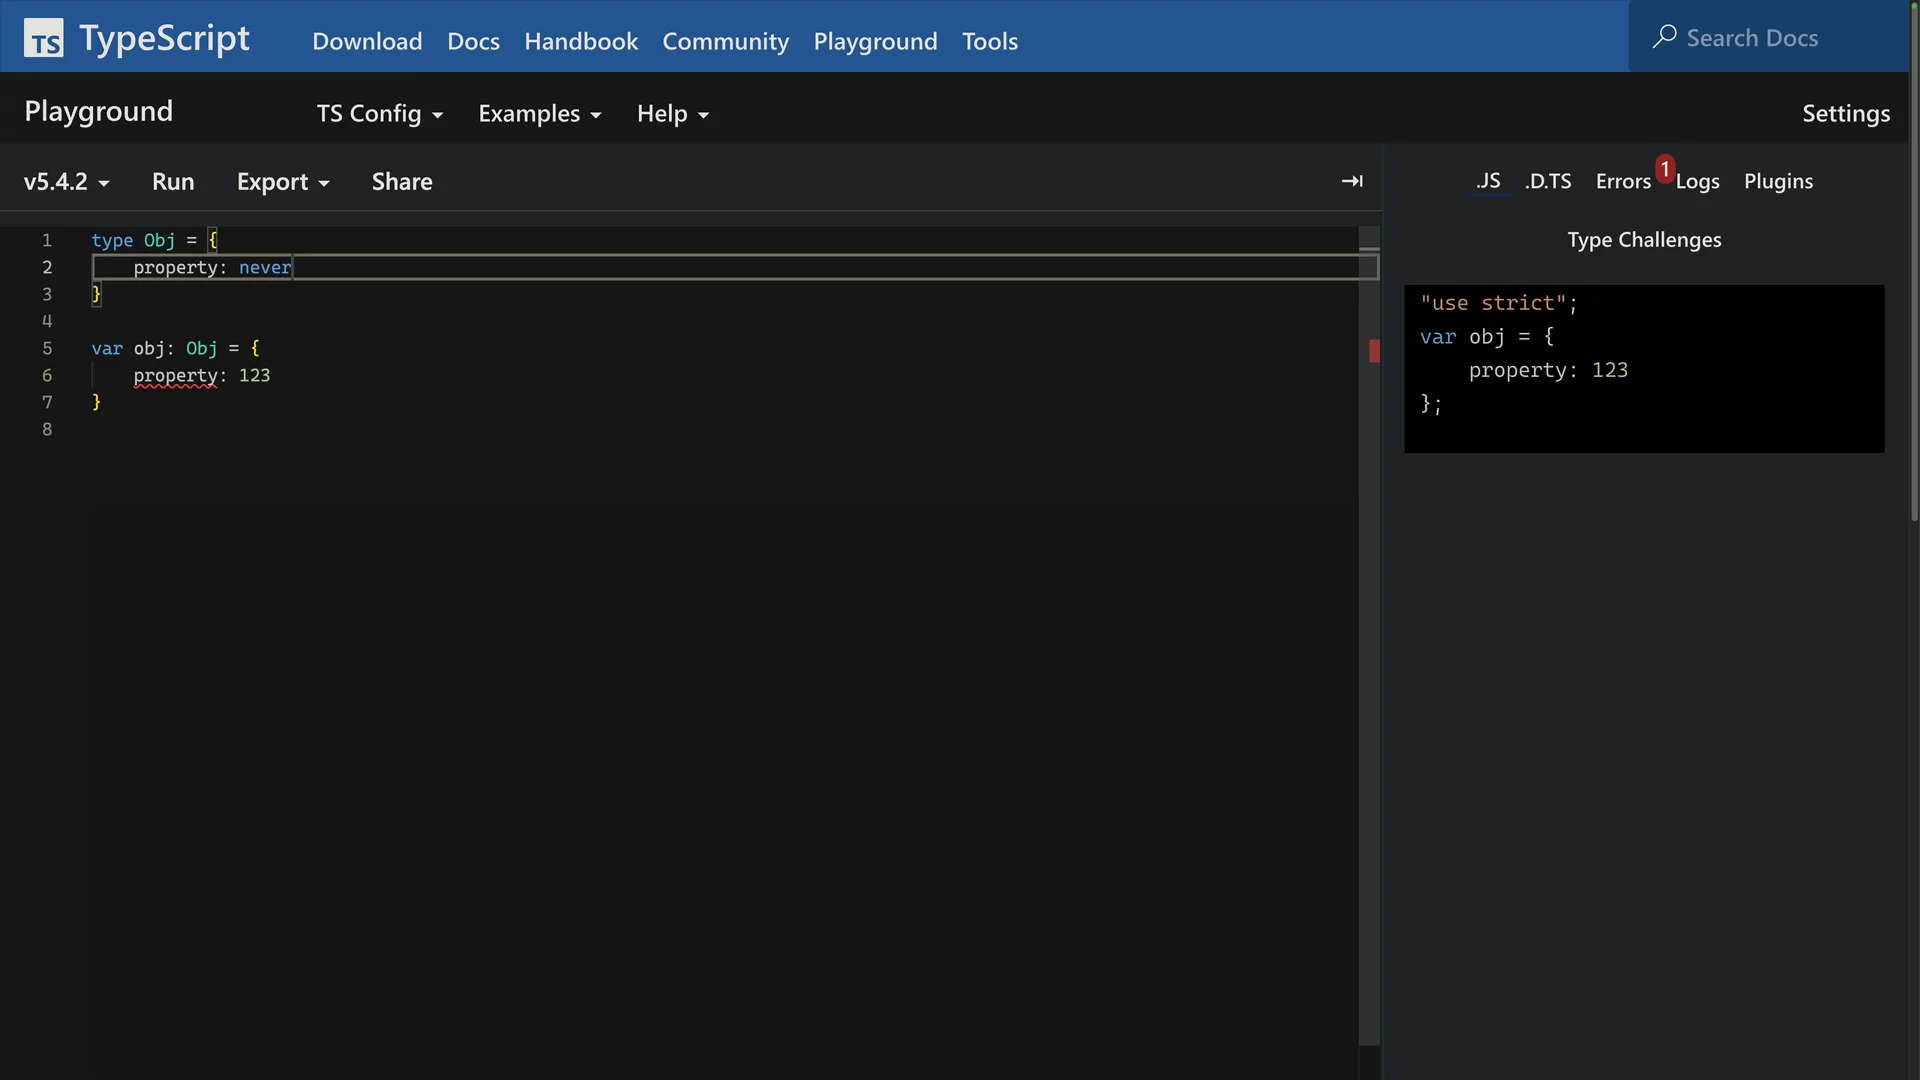1920x1080 pixels.
Task: Click the TypeScript TS logo icon
Action: tap(43, 38)
